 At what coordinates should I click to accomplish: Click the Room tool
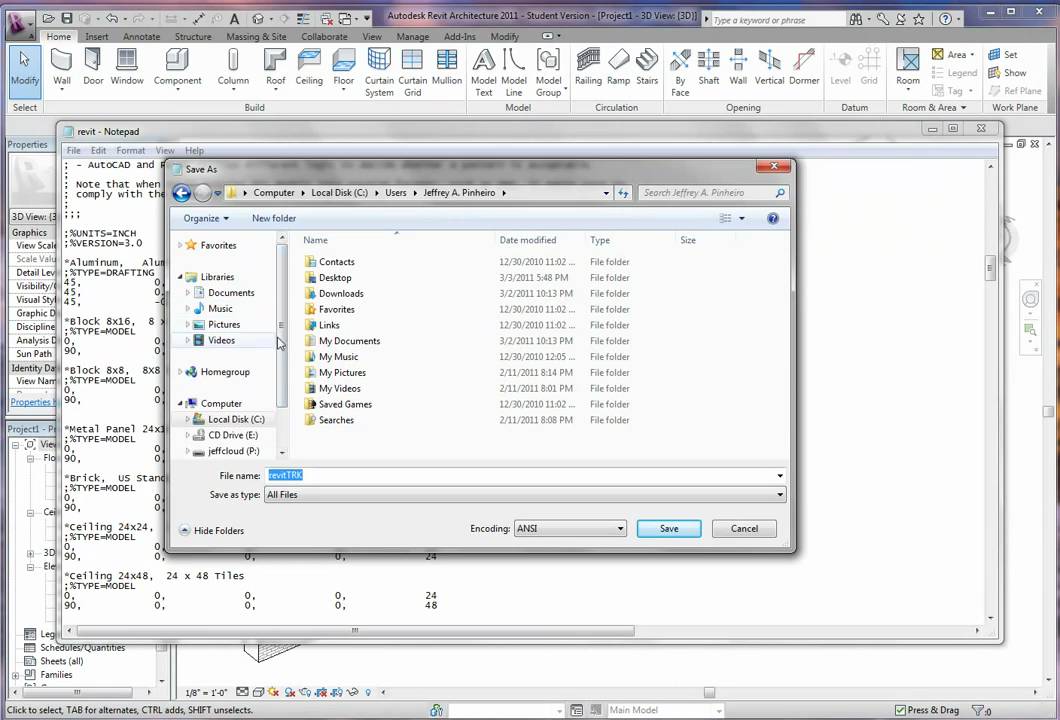click(907, 62)
